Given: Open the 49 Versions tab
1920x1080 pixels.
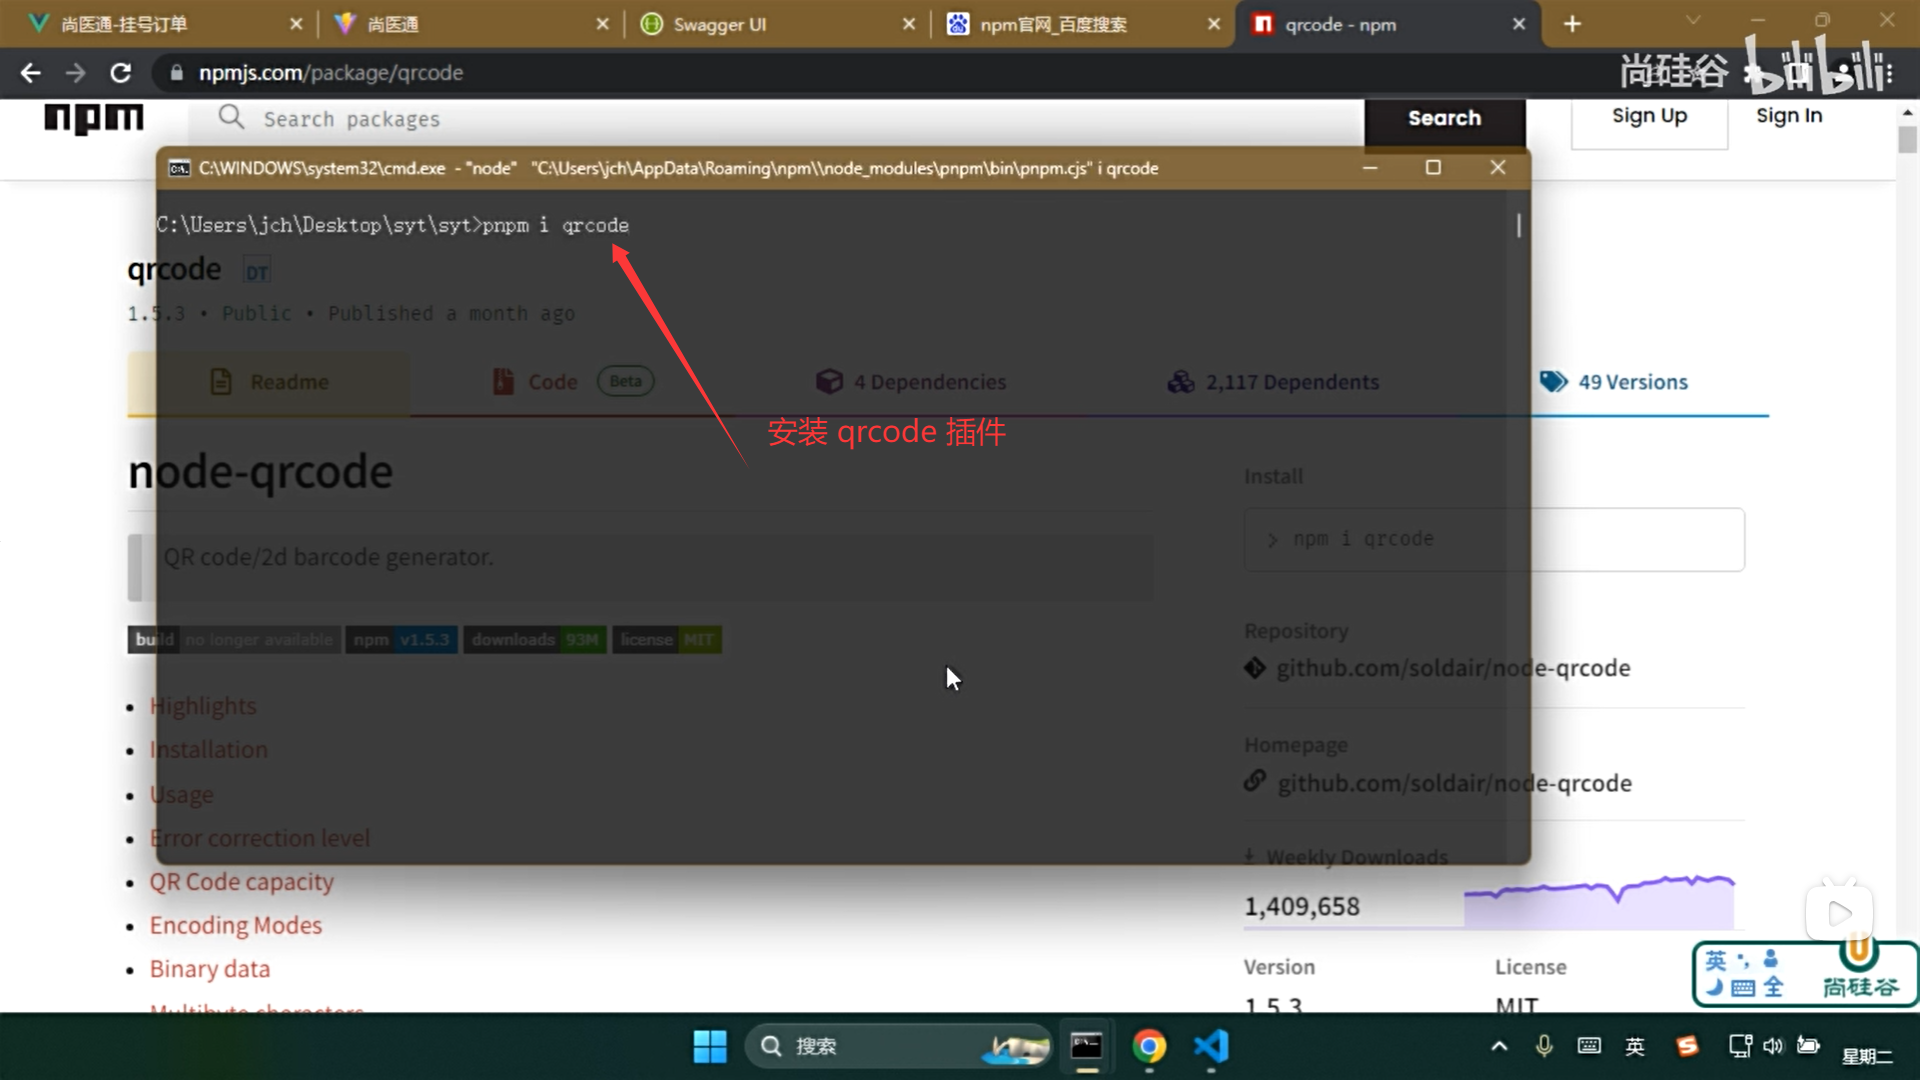Looking at the screenshot, I should click(x=1614, y=382).
